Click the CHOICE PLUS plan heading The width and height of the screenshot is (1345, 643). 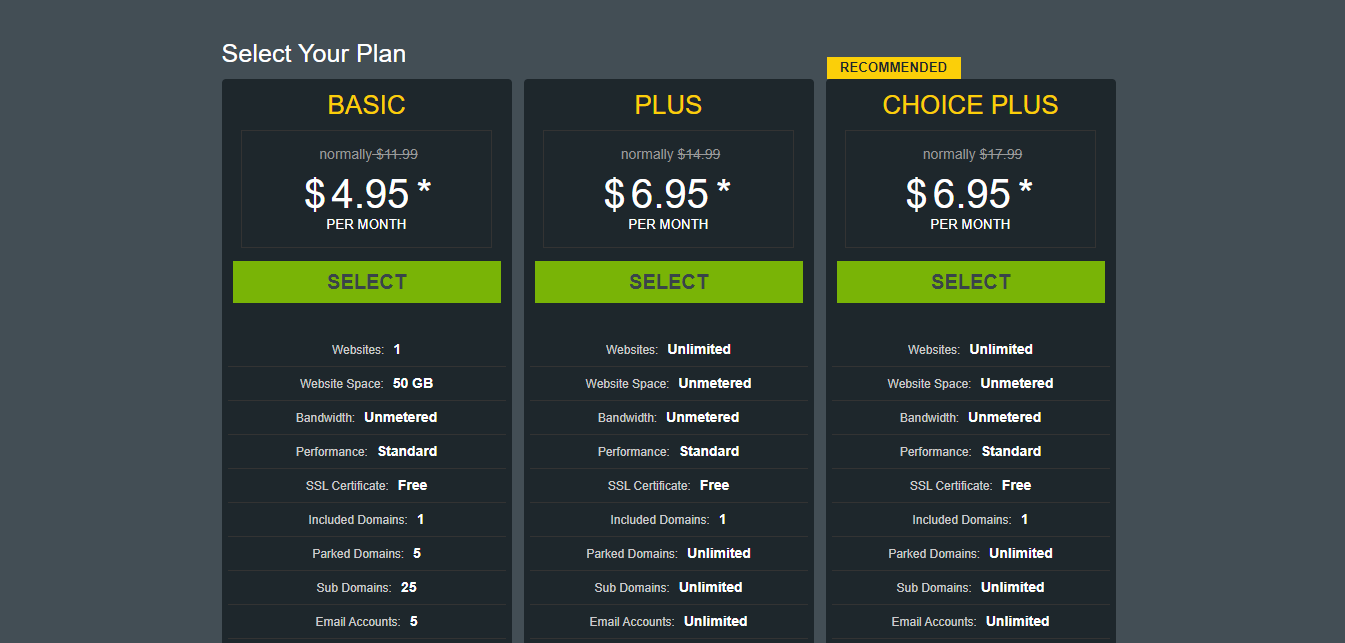click(971, 105)
